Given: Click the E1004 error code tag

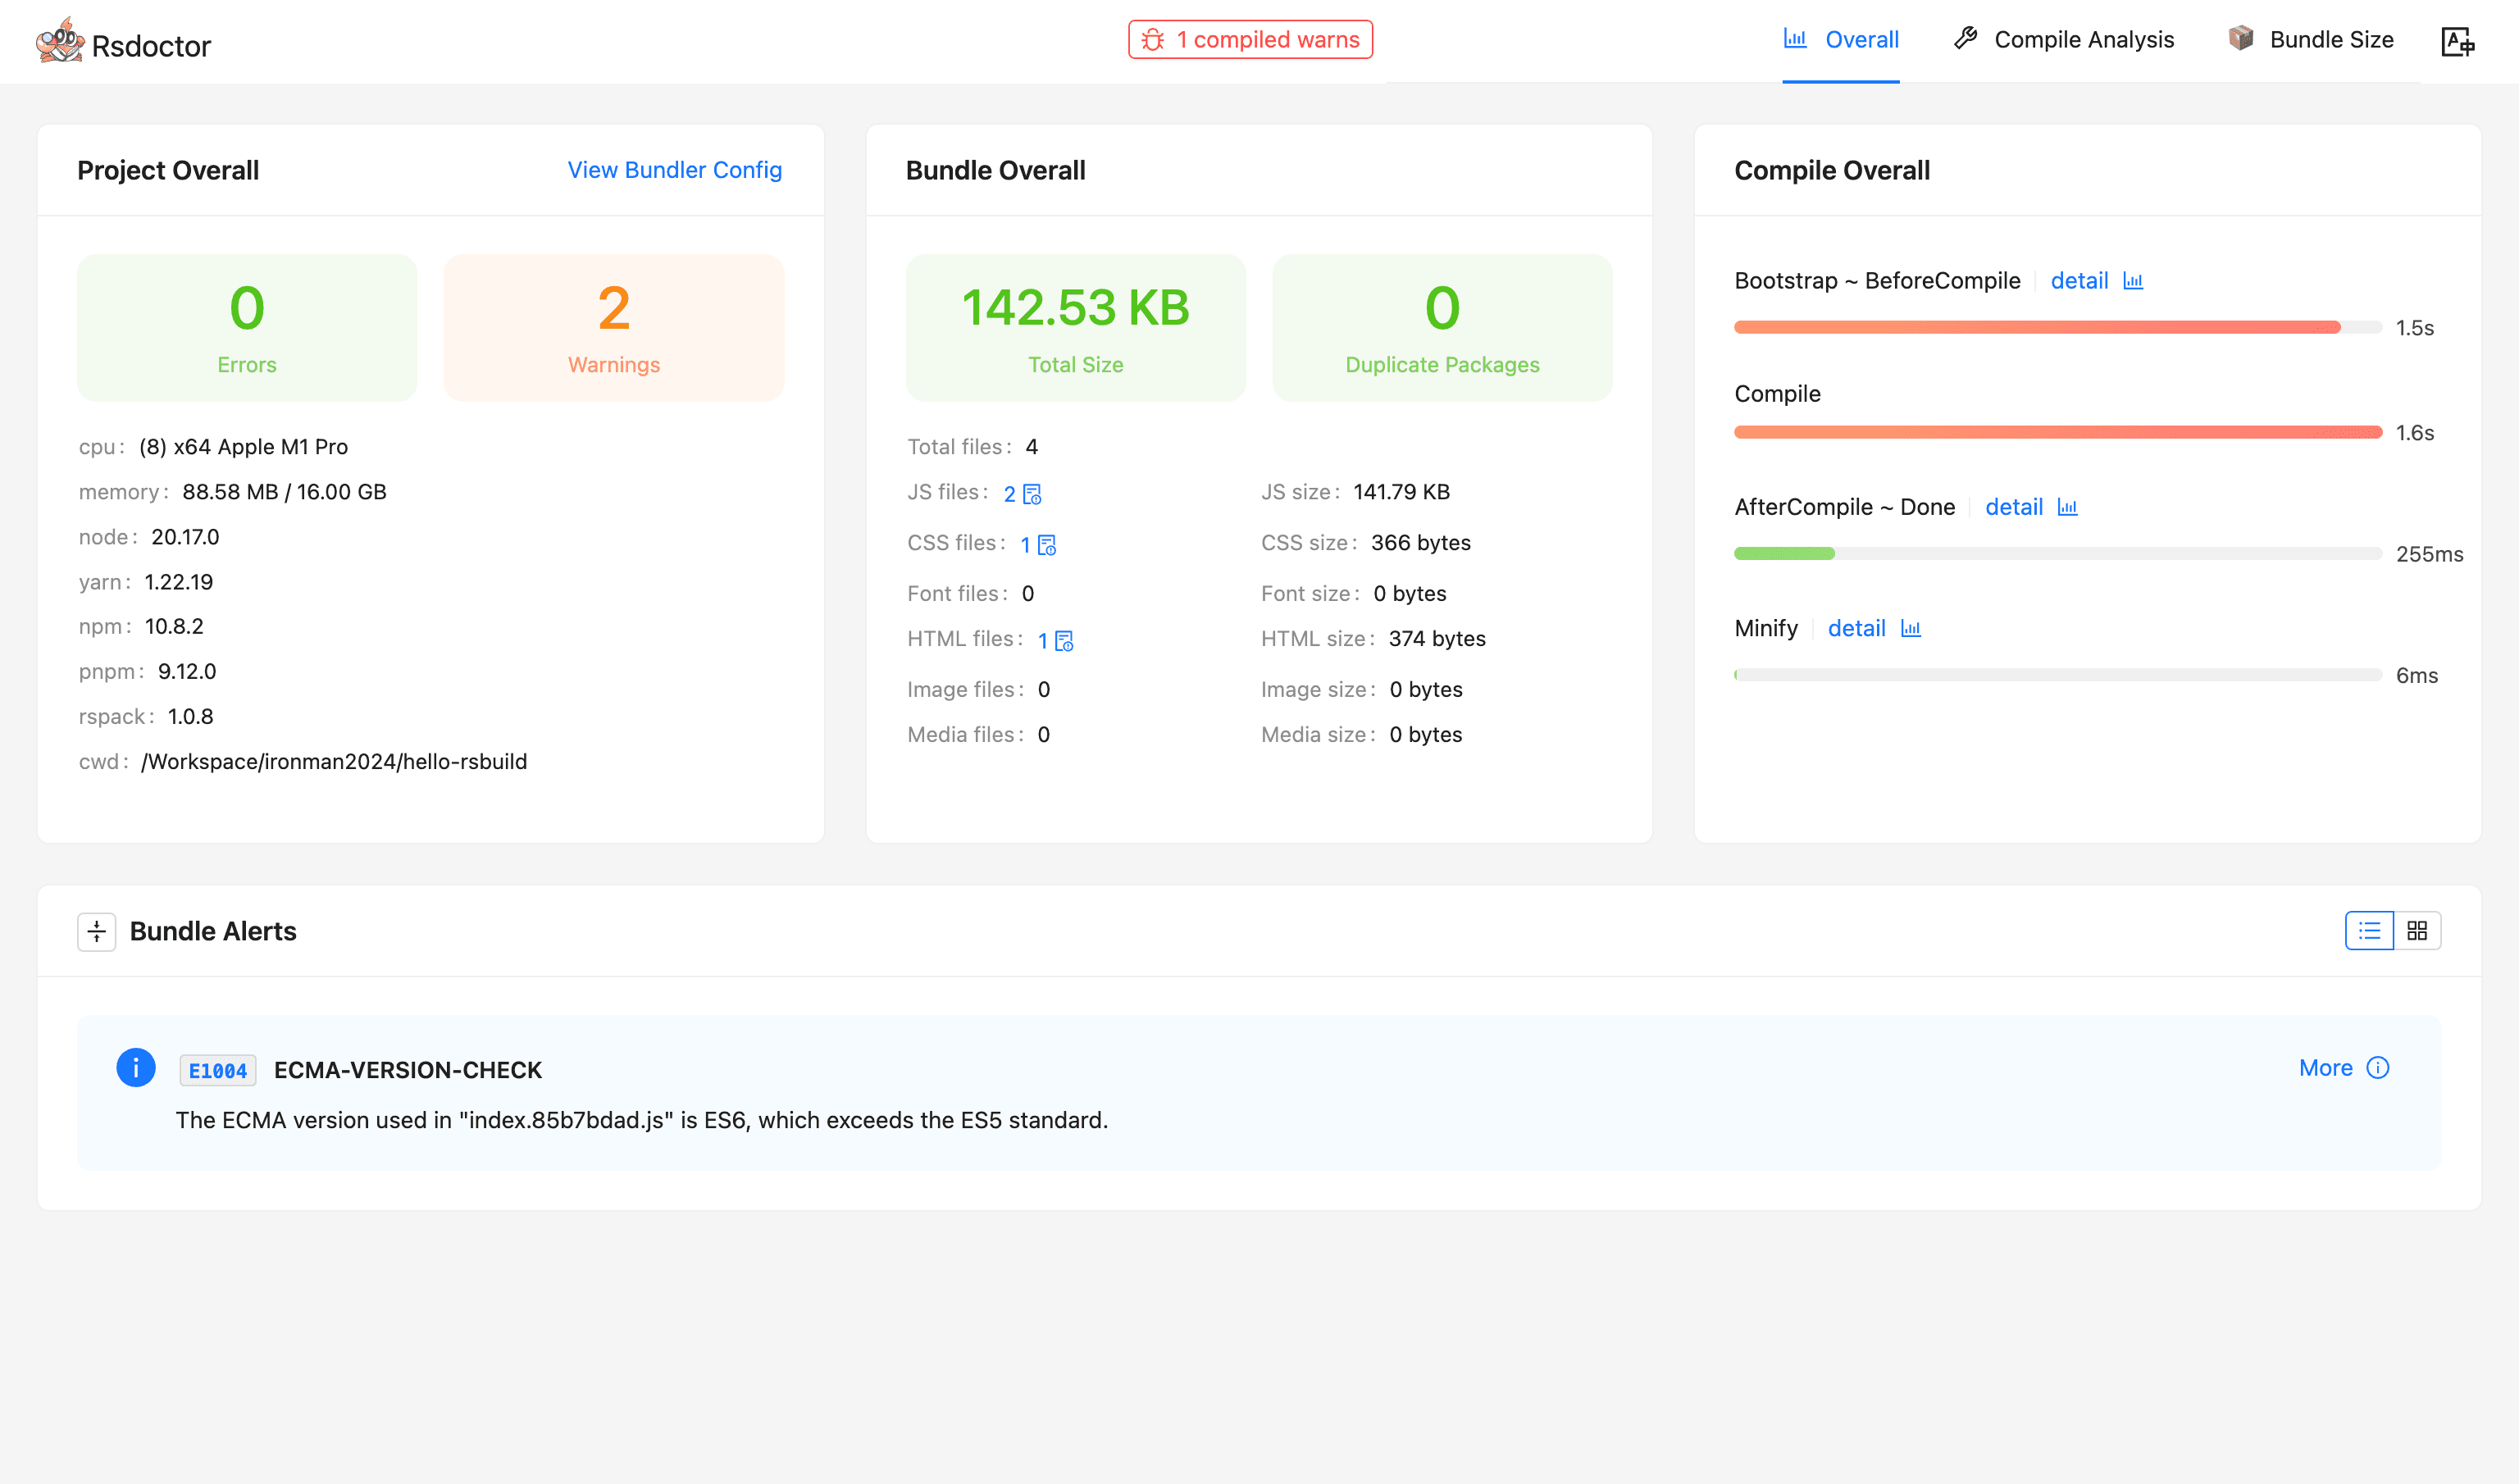Looking at the screenshot, I should (218, 1071).
